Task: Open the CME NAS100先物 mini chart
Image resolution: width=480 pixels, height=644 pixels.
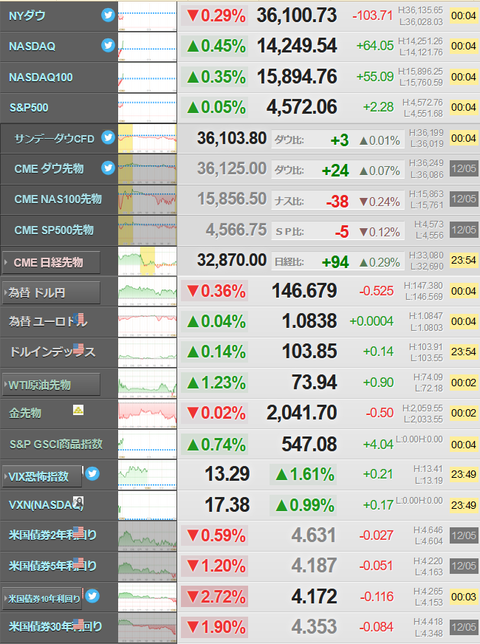Action: [147, 199]
